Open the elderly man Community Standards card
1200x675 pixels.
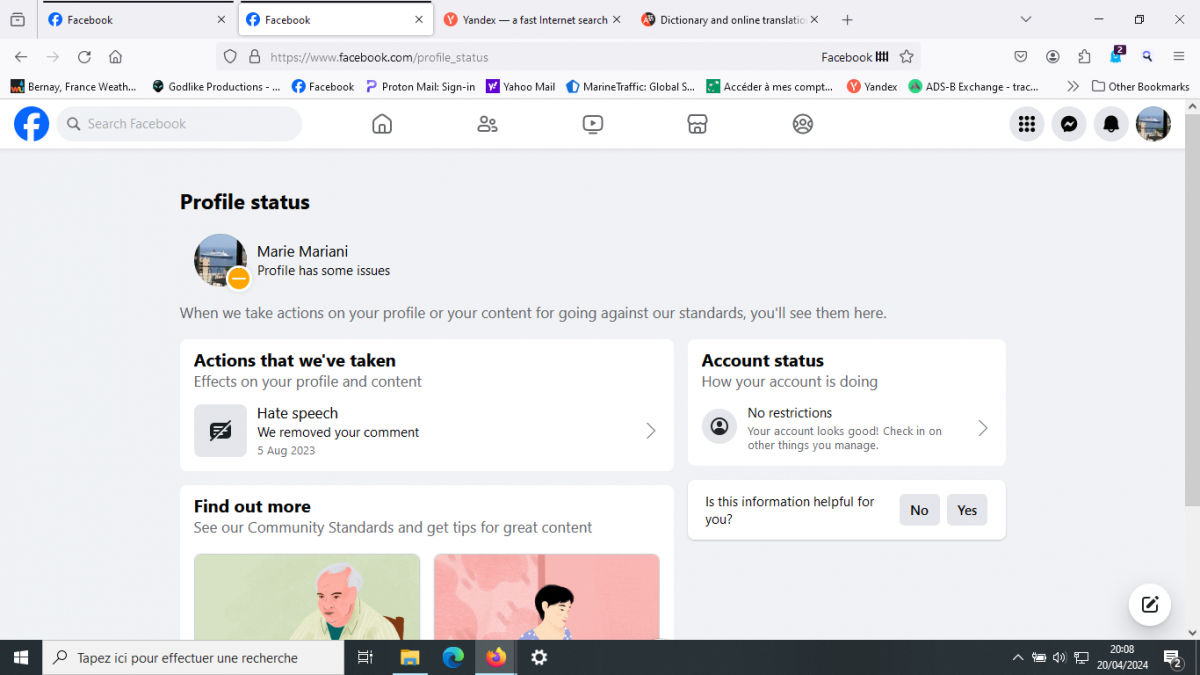coord(307,597)
